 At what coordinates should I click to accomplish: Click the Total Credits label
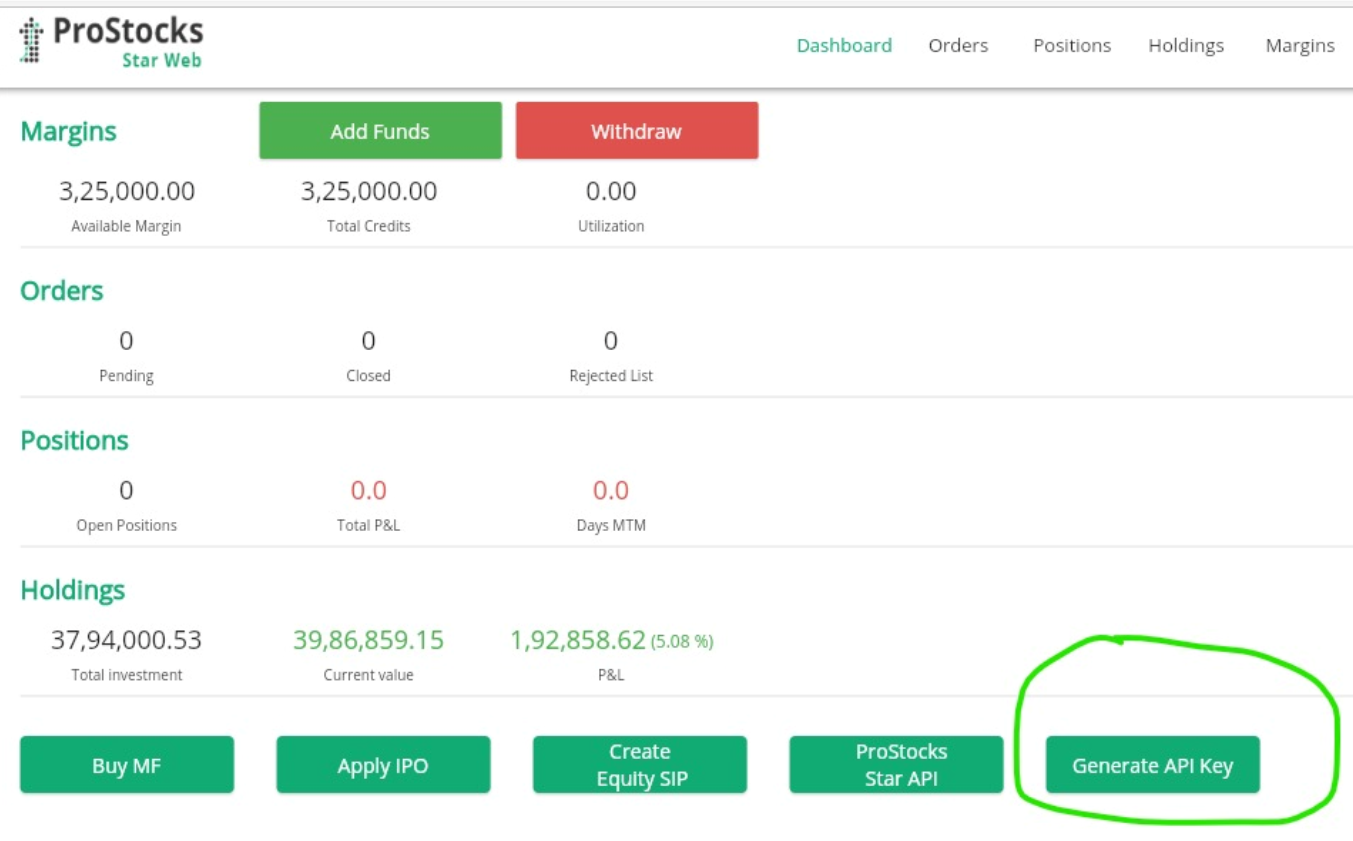pyautogui.click(x=368, y=226)
